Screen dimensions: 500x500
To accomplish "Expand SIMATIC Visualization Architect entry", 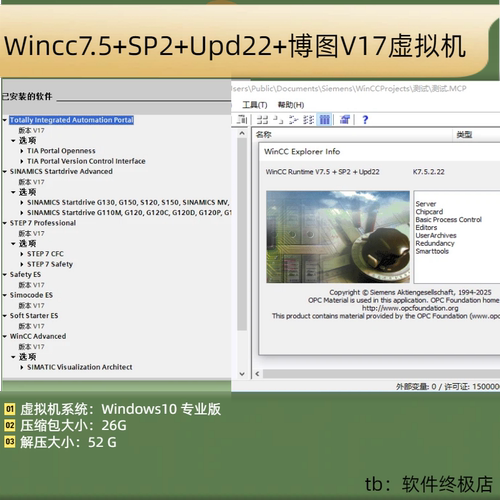I will click(x=22, y=367).
